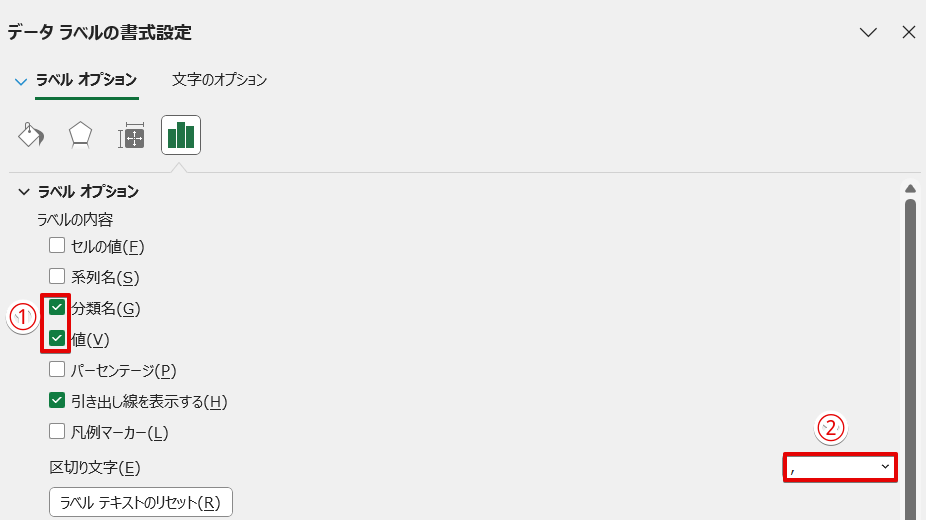926x520 pixels.
Task: Select the Effects pentagon icon
Action: point(80,136)
